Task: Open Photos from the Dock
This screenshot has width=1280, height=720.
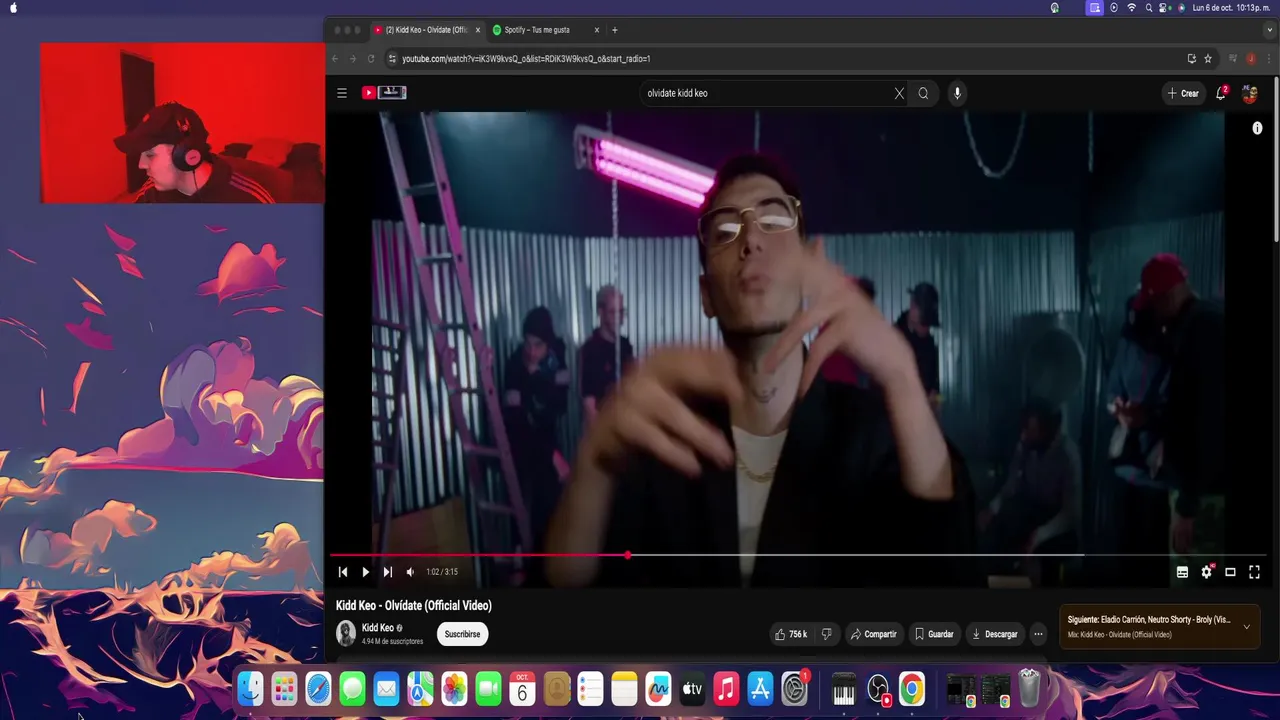Action: [454, 689]
